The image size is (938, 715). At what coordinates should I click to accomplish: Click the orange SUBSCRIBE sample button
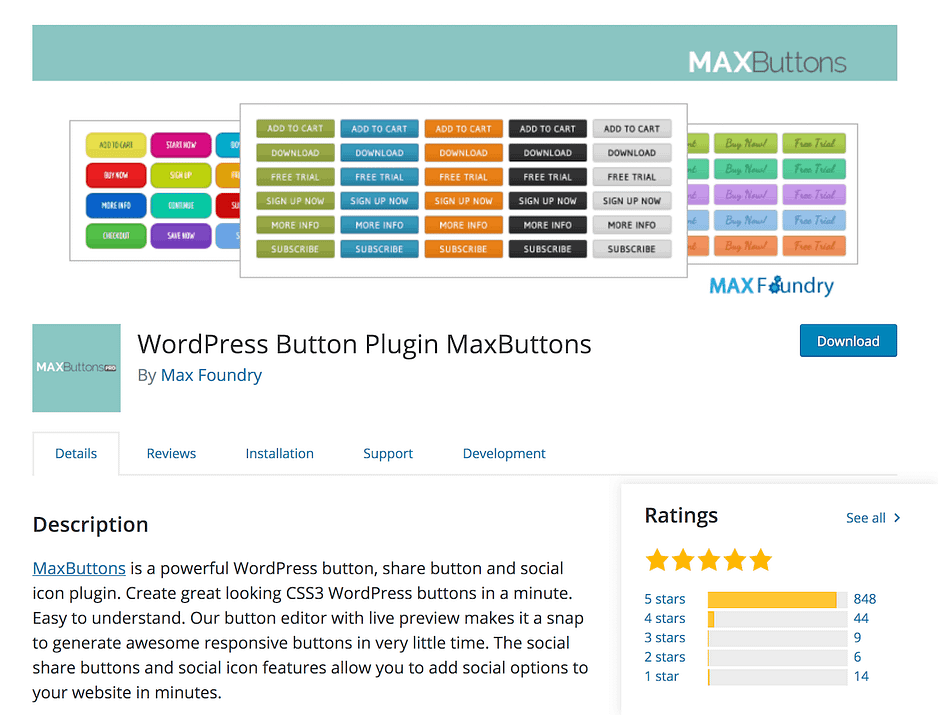[463, 249]
